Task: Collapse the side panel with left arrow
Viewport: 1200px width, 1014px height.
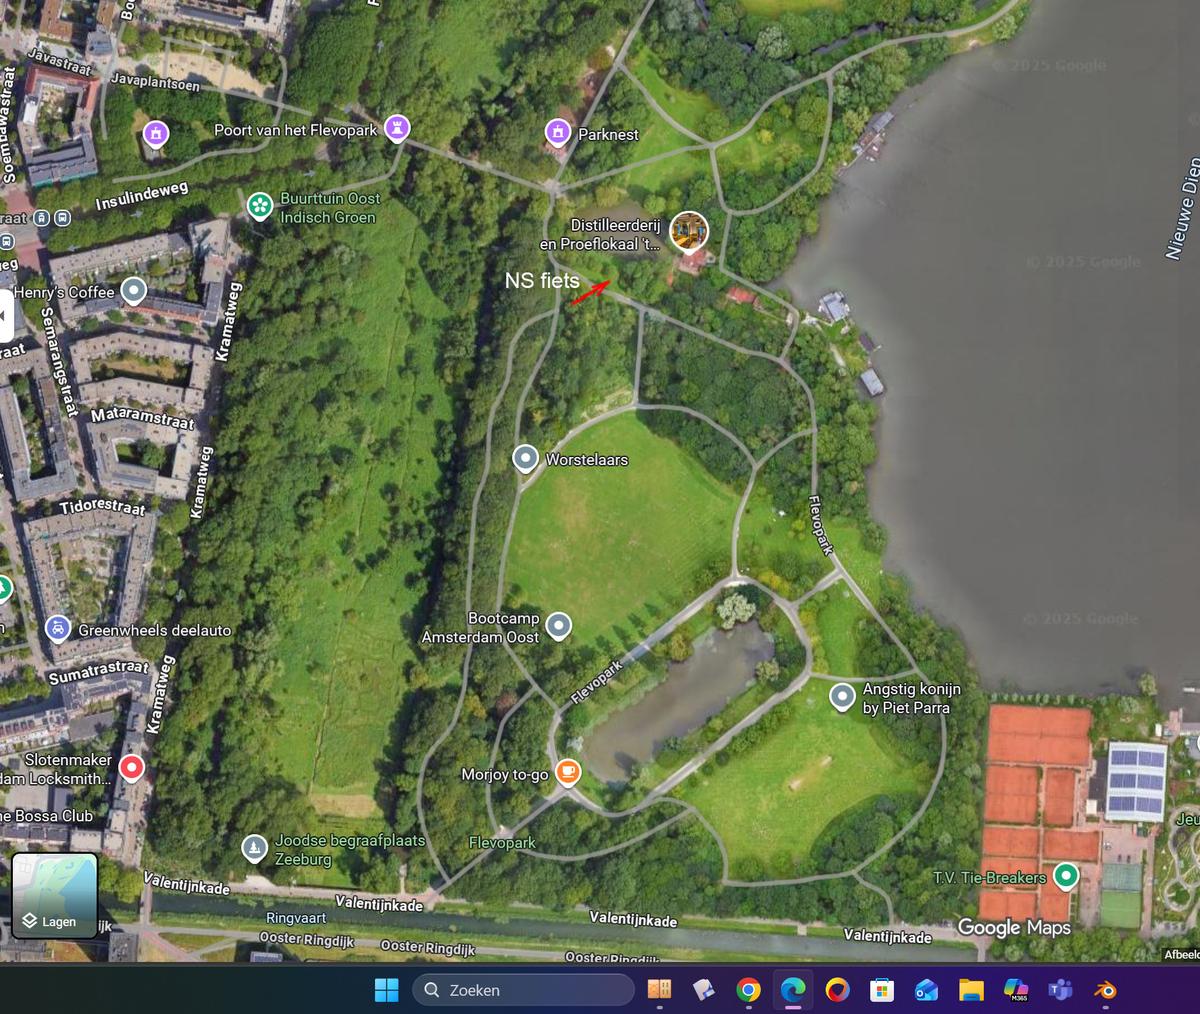Action: click(5, 316)
